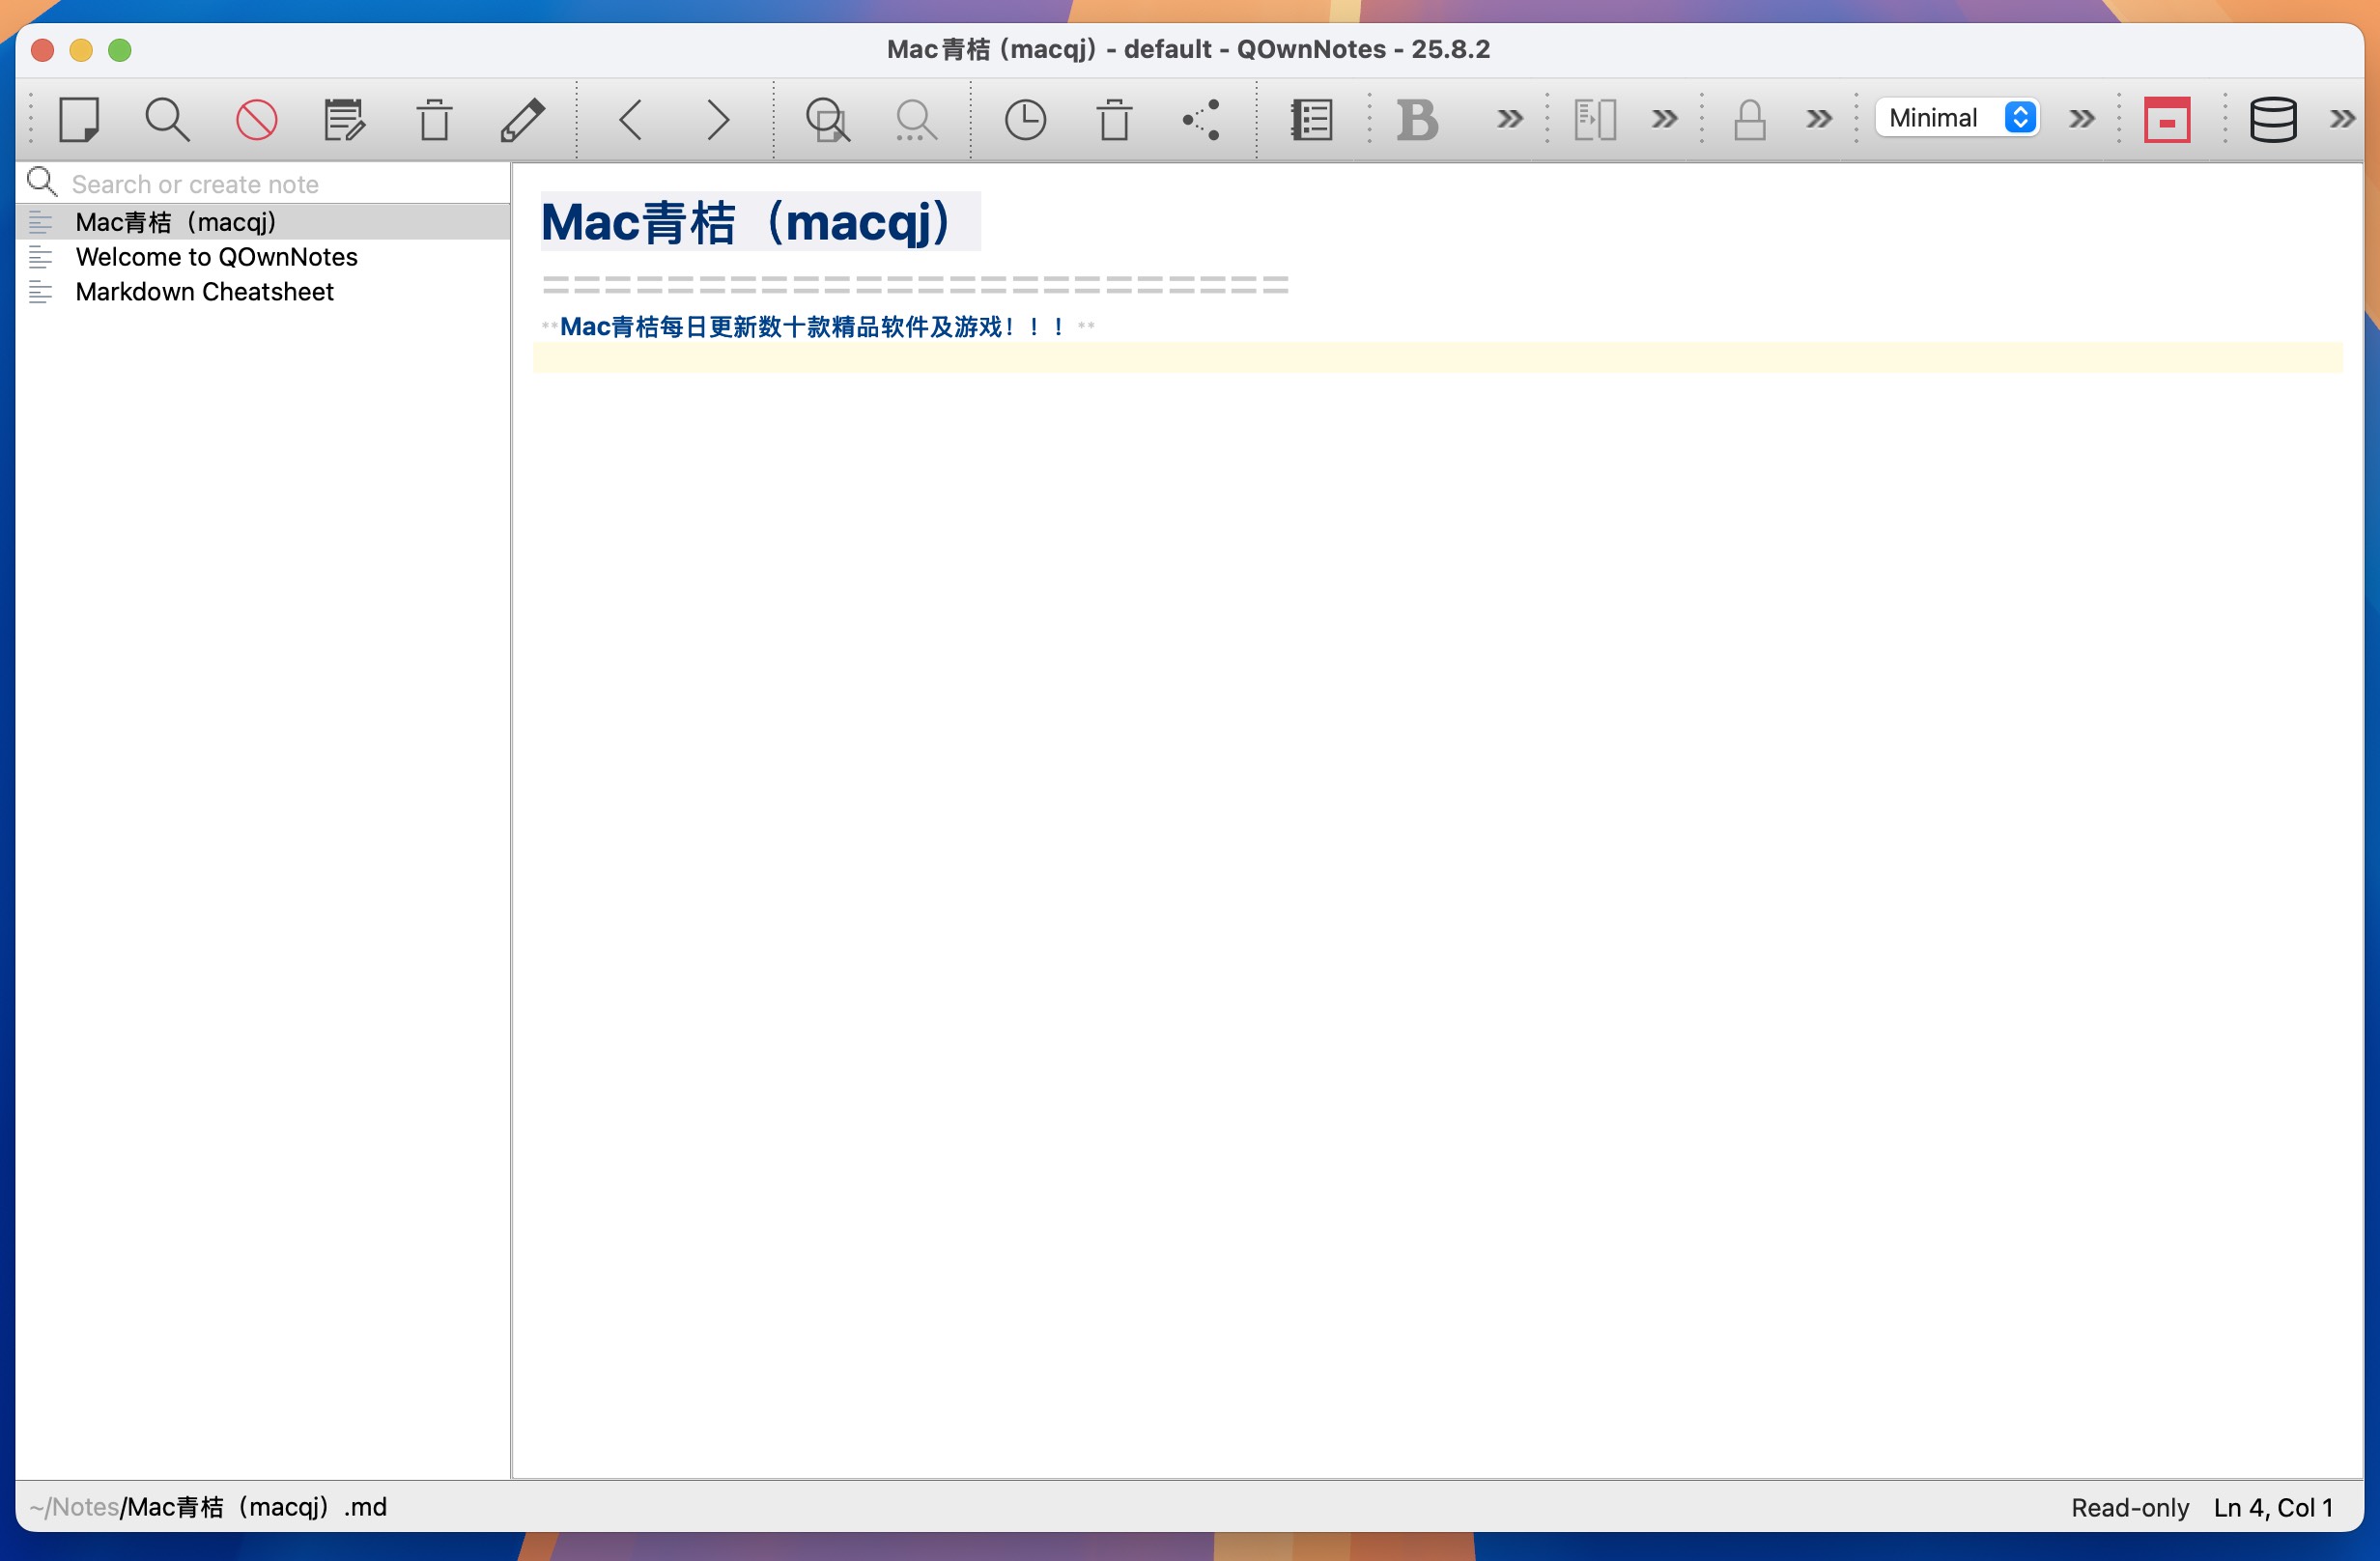2380x1561 pixels.
Task: Expand the overflow chevron next to the lock icon
Action: click(x=1816, y=118)
